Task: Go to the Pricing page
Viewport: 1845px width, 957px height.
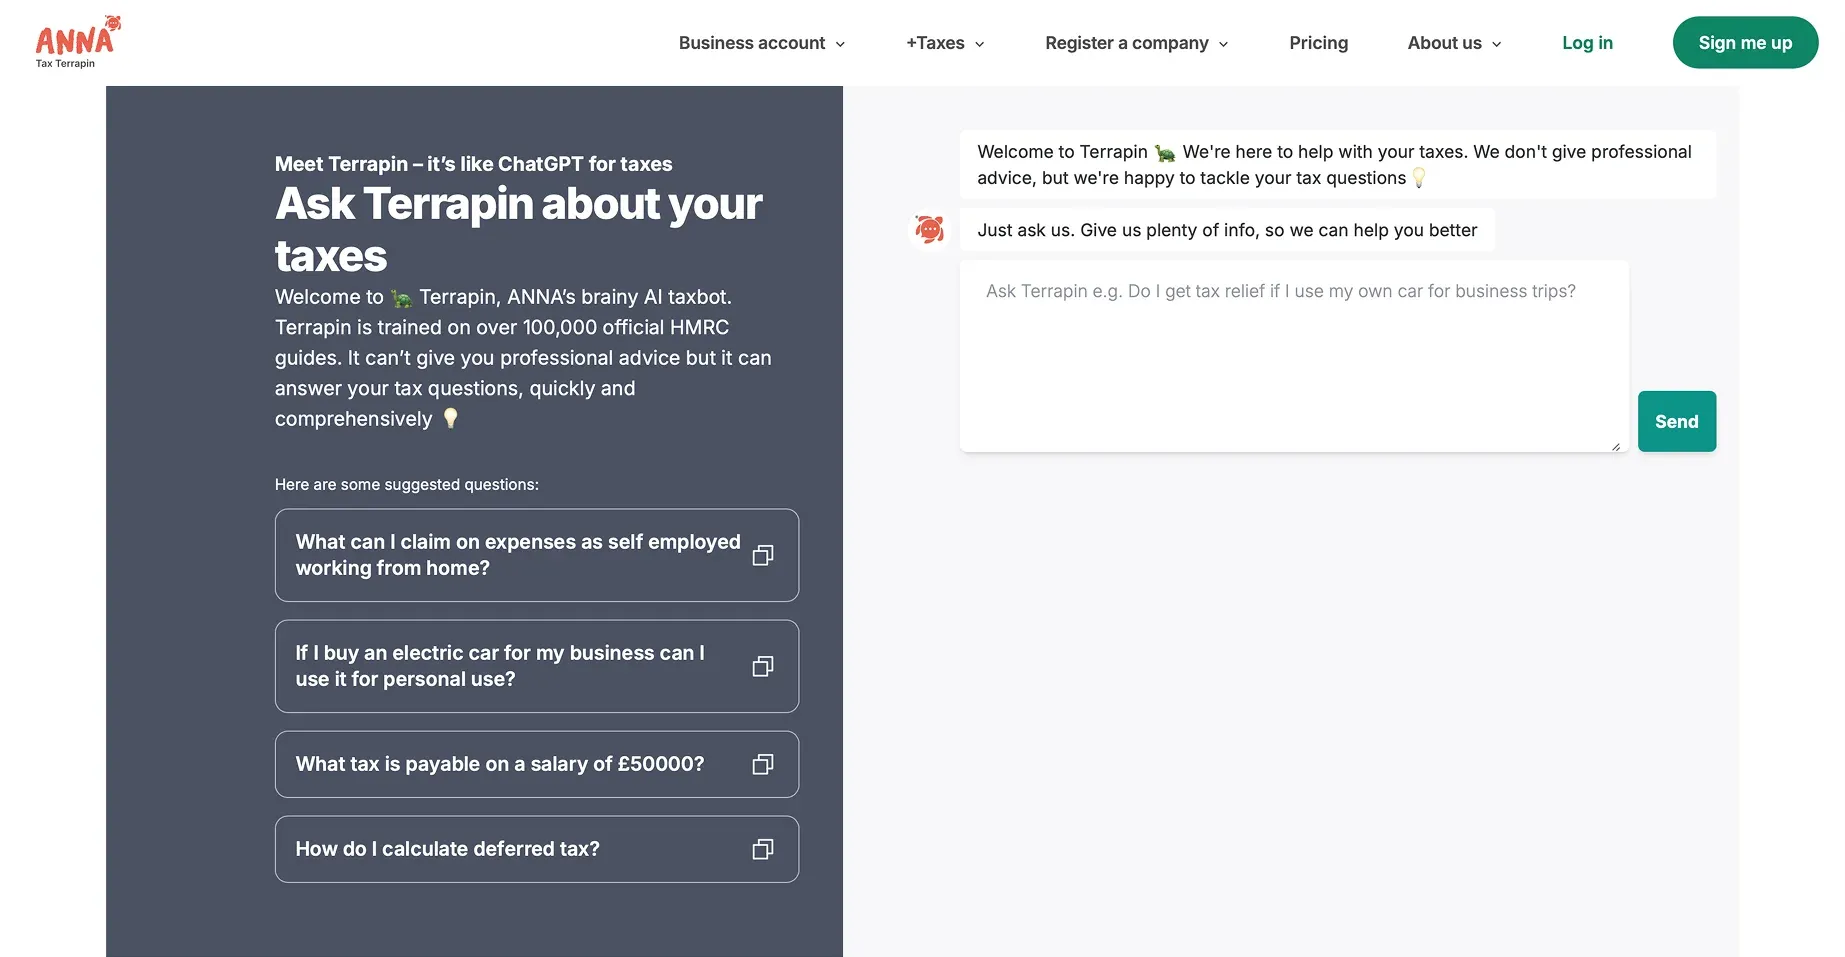Action: tap(1318, 43)
